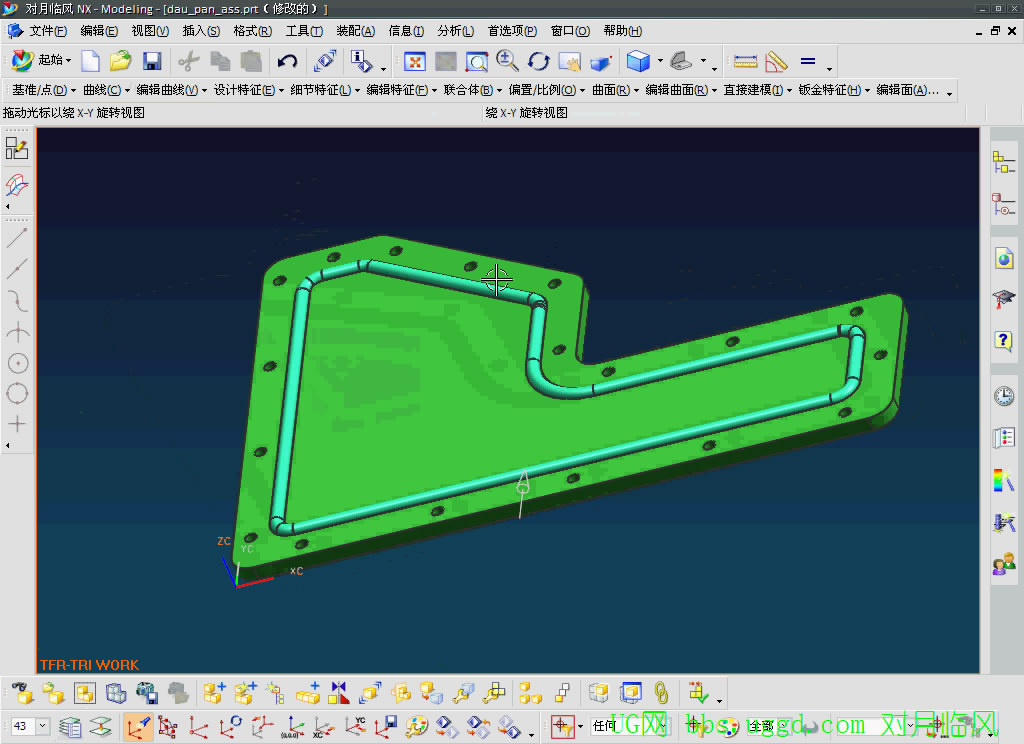Select the Zoom in/out magnifier icon
The height and width of the screenshot is (744, 1024).
[x=507, y=61]
